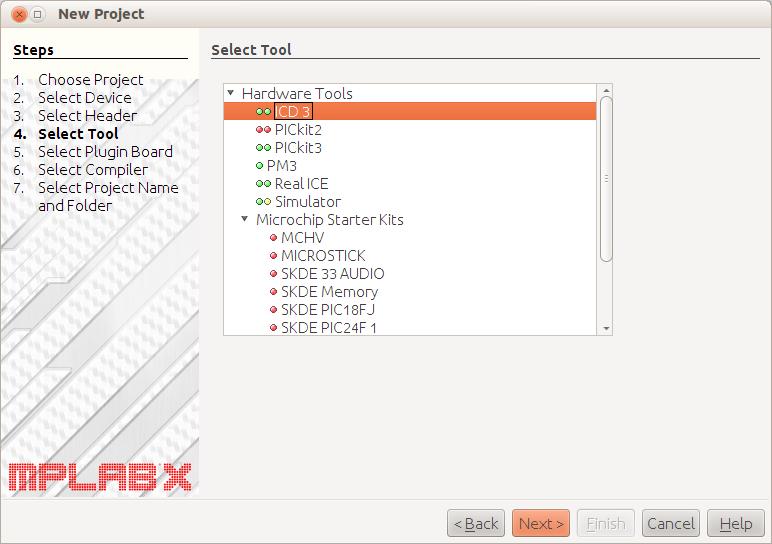
Task: Select PICkit2 in the tool list
Action: coord(298,130)
